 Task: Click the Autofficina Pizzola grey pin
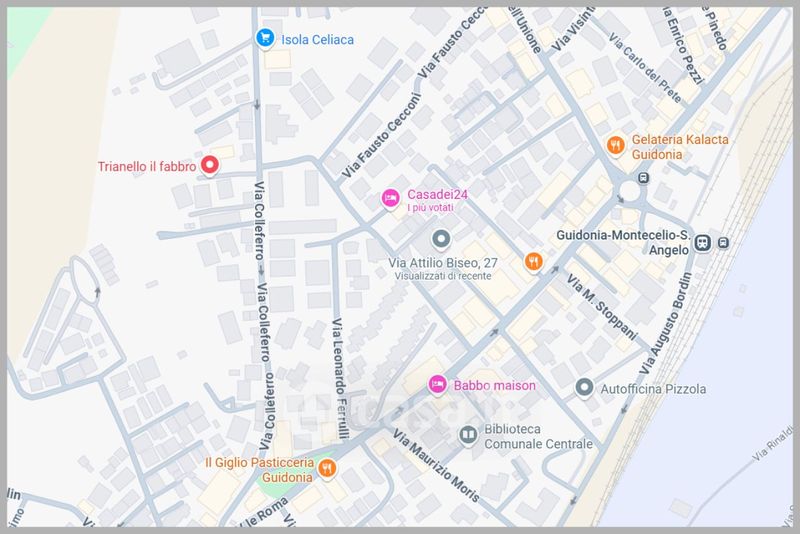tap(584, 388)
